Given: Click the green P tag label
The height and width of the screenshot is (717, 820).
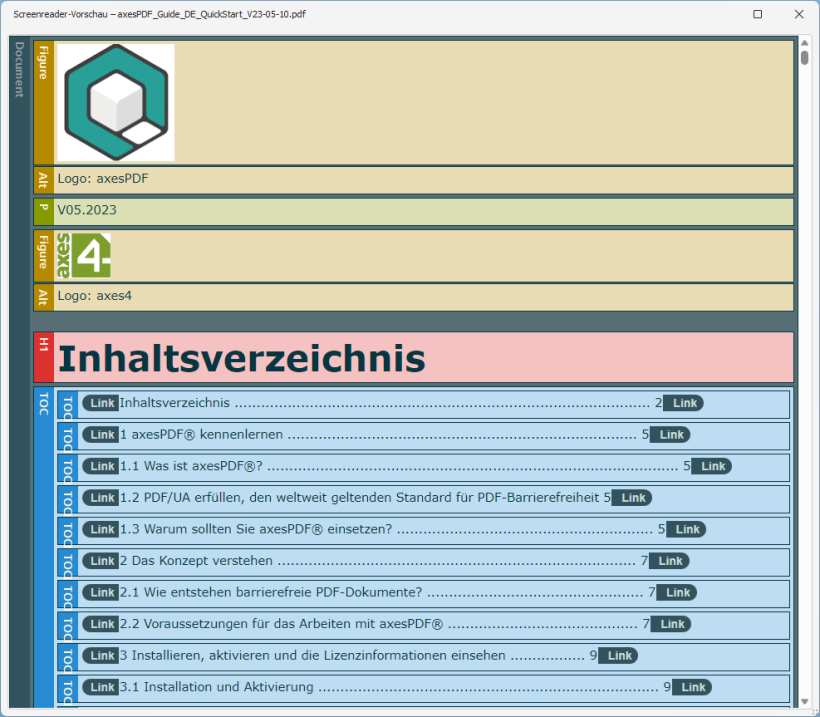Looking at the screenshot, I should [44, 212].
